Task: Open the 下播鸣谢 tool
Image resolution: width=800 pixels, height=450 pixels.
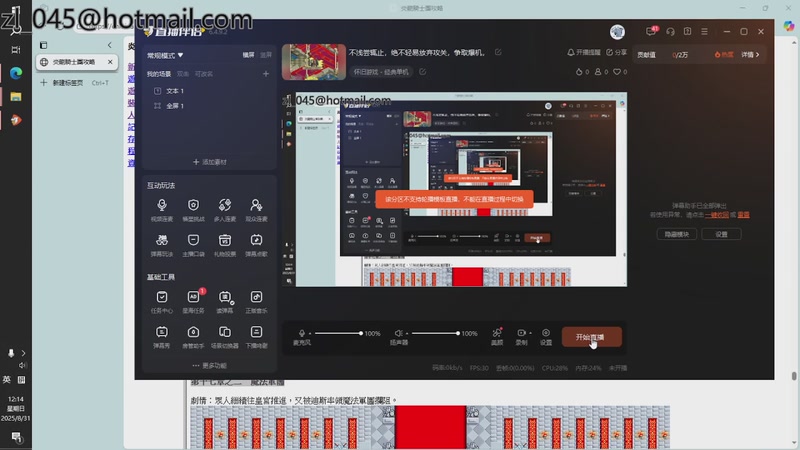Action: (256, 337)
